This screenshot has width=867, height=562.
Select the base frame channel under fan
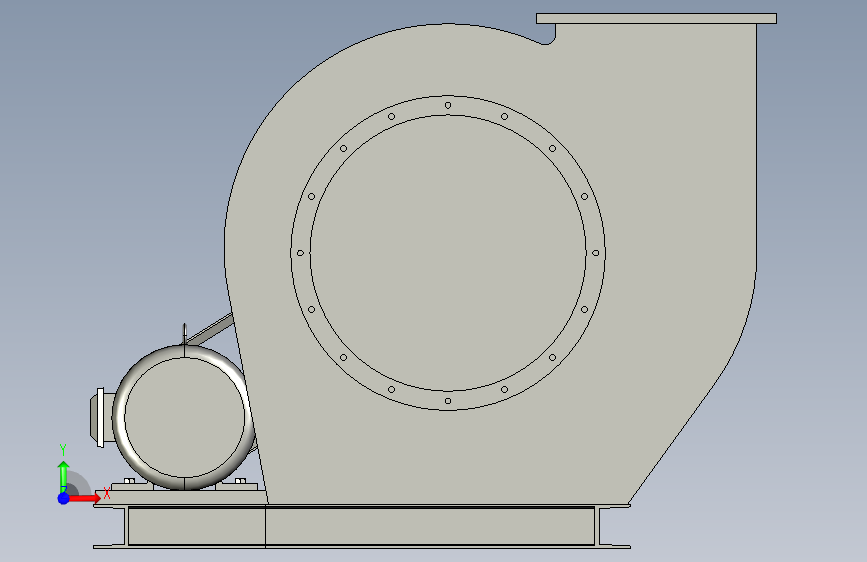[362, 527]
